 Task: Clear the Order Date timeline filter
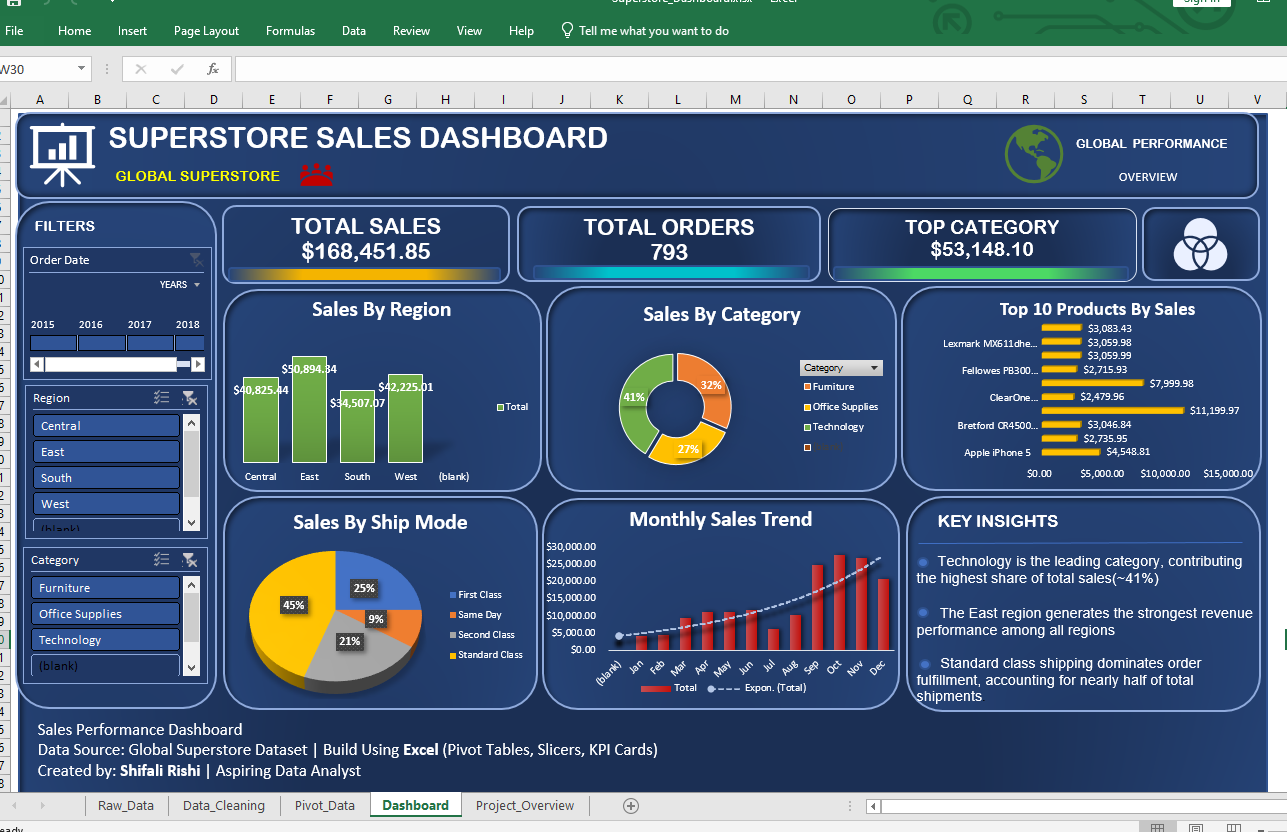[196, 259]
